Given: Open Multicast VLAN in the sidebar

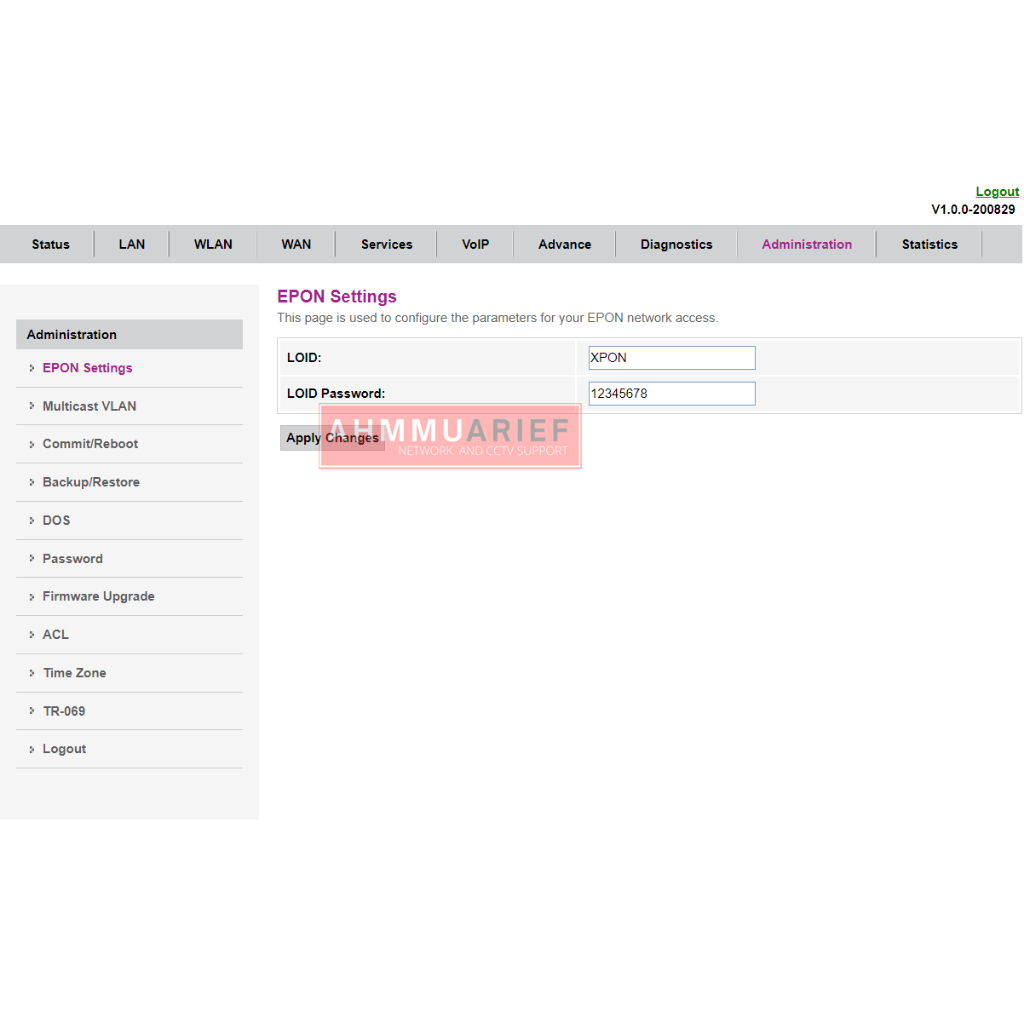Looking at the screenshot, I should (x=89, y=406).
